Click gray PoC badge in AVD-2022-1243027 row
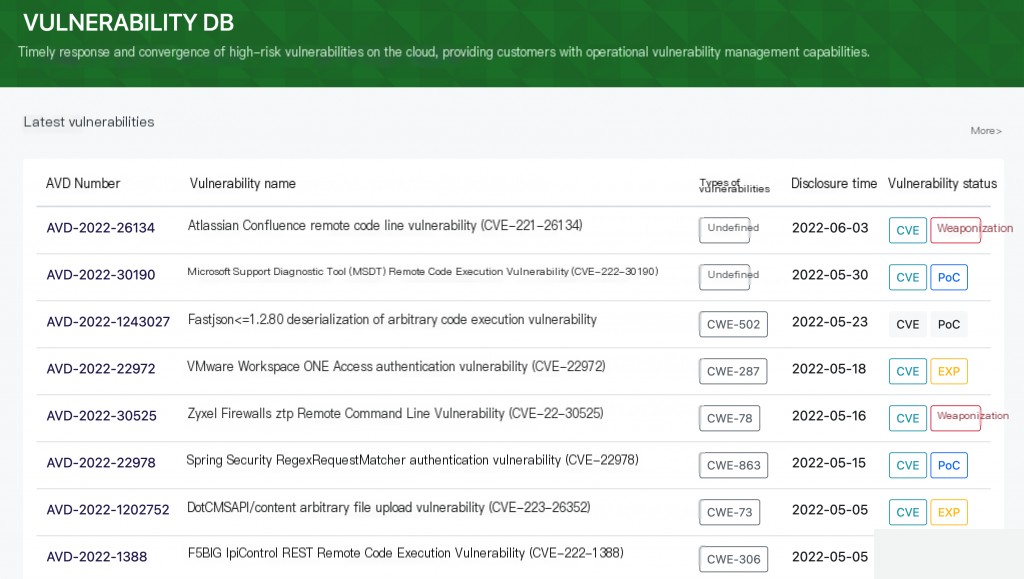 click(x=949, y=324)
